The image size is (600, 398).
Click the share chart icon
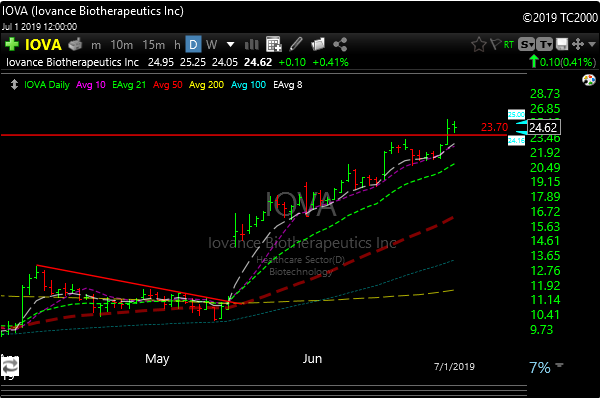[340, 44]
